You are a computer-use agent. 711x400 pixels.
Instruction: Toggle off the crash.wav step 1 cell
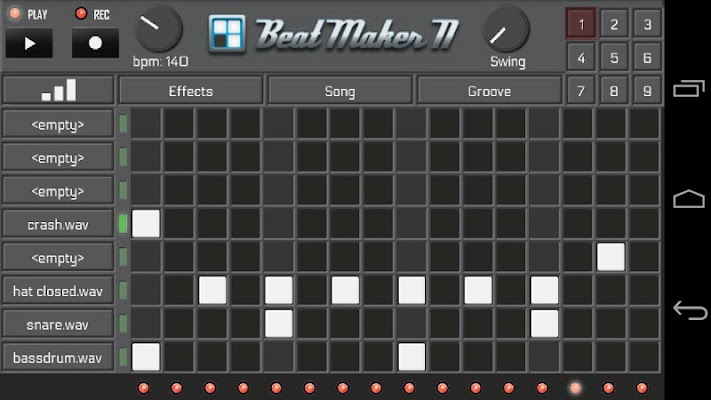(146, 224)
